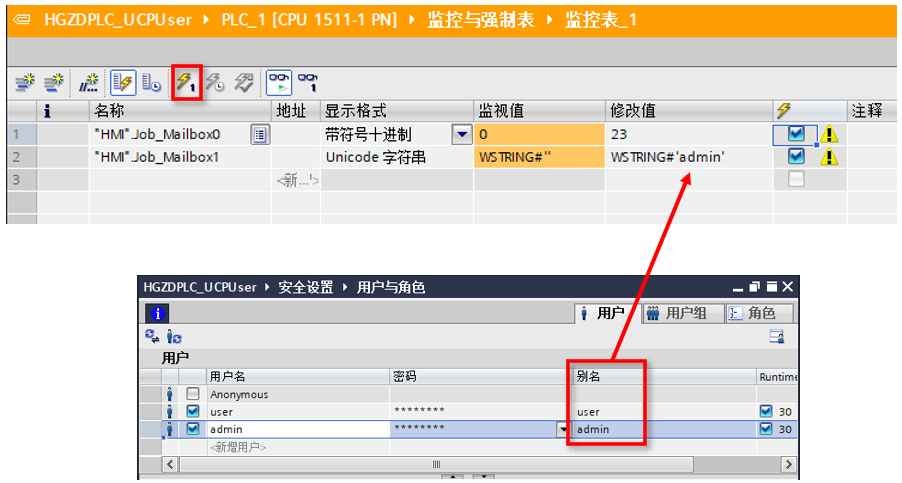
Task: Toggle advanced settings columns clock icon
Action: [151, 83]
